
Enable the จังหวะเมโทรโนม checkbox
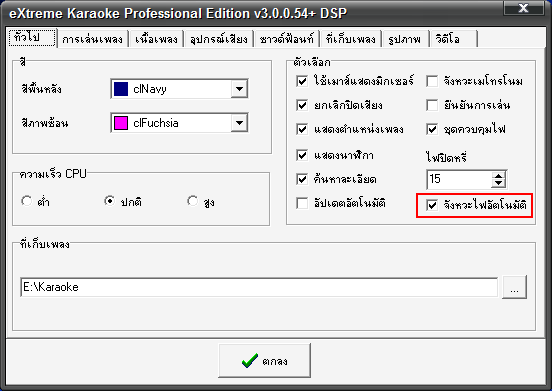pyautogui.click(x=432, y=81)
